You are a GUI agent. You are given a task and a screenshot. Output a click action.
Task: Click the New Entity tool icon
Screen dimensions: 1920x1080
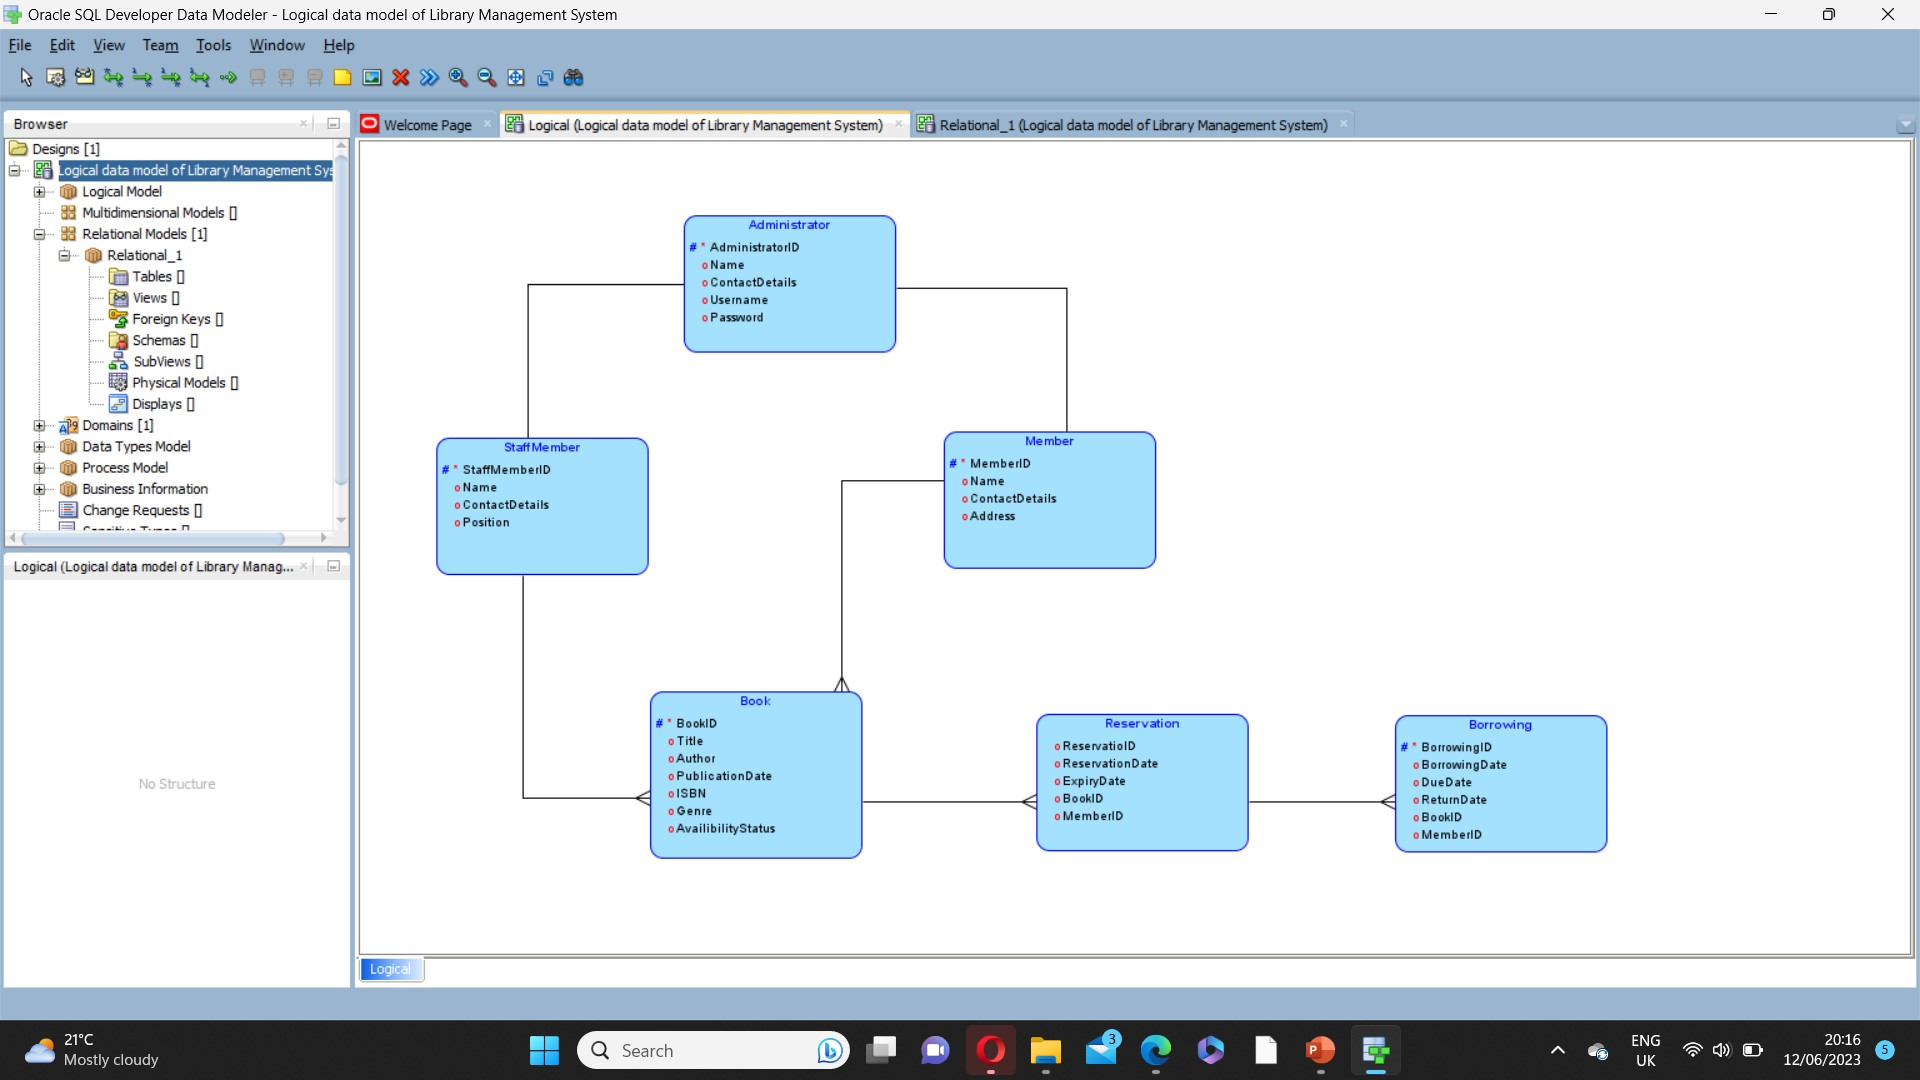(x=55, y=77)
